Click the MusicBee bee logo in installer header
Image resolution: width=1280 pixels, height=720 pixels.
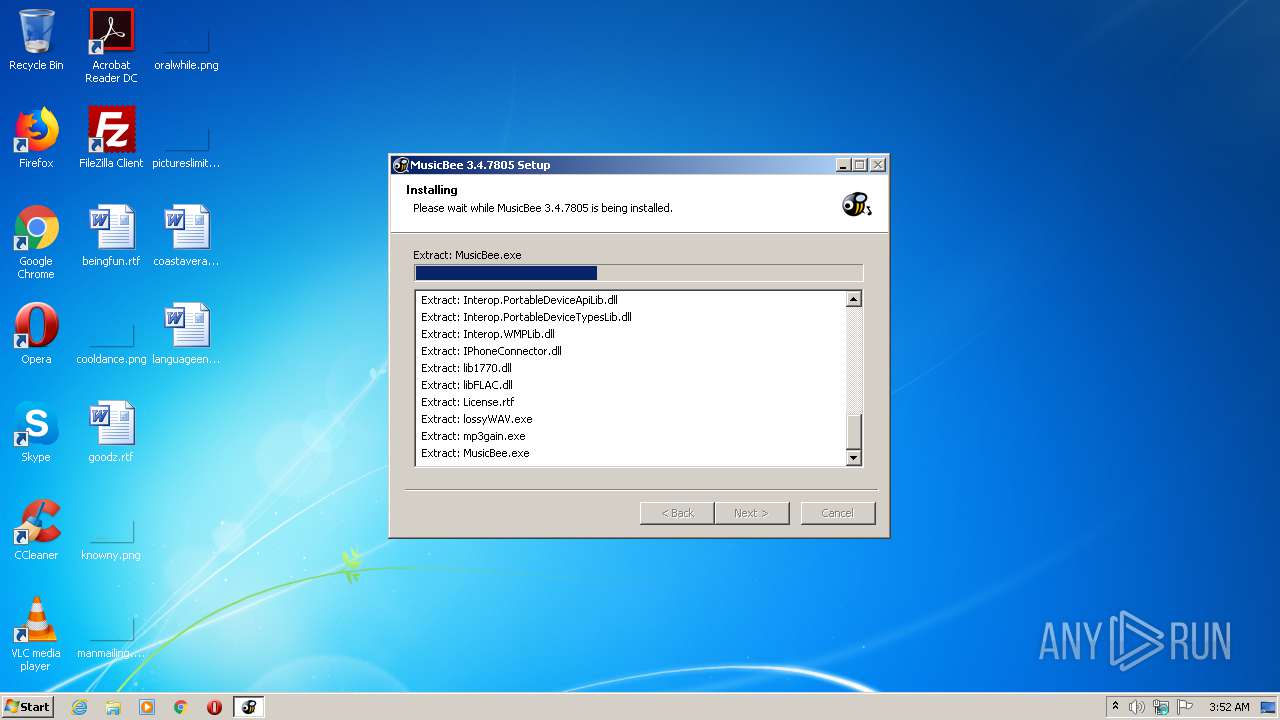pos(856,204)
